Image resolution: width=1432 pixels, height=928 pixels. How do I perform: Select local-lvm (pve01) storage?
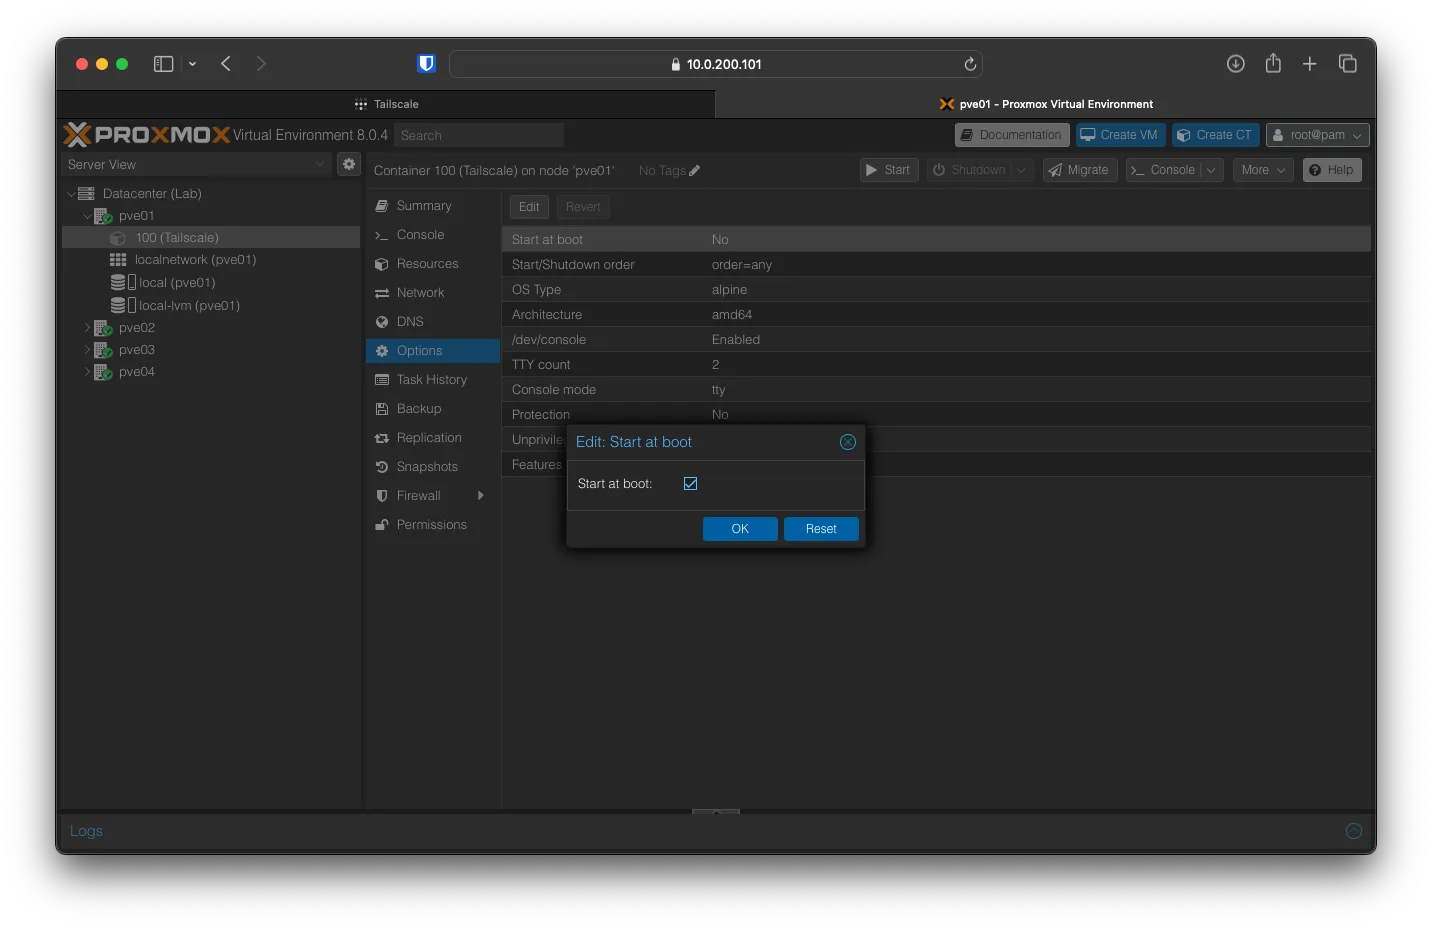[188, 305]
